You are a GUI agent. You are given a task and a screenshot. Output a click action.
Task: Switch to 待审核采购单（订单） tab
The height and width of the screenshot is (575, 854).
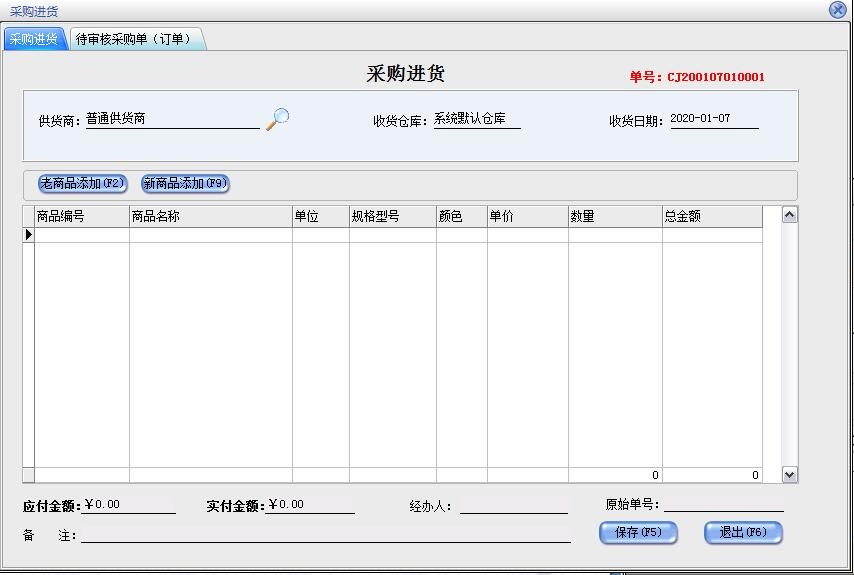[134, 39]
